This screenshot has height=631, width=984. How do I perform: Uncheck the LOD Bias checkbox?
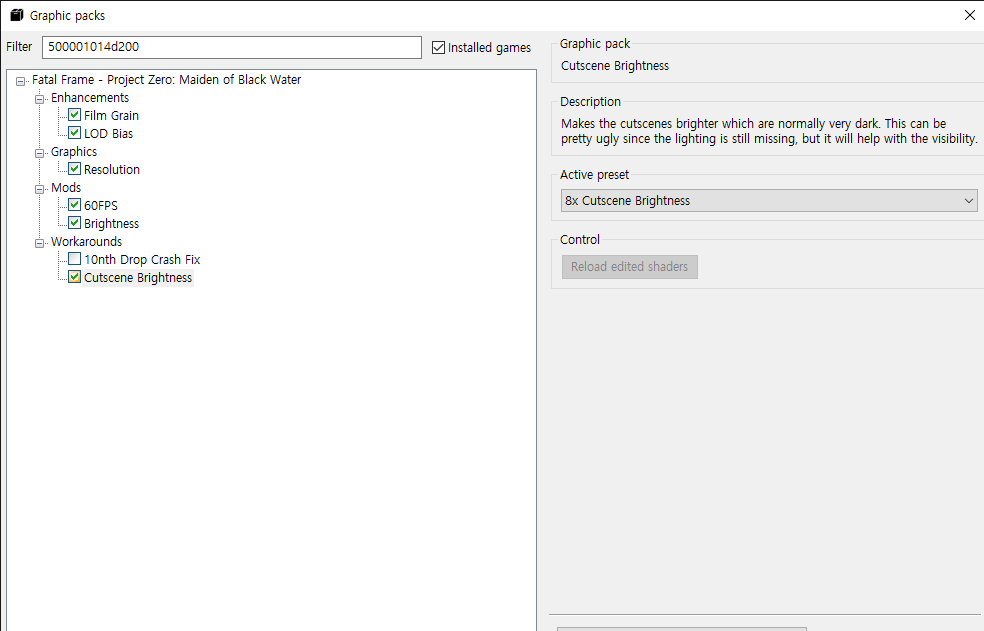[x=75, y=133]
